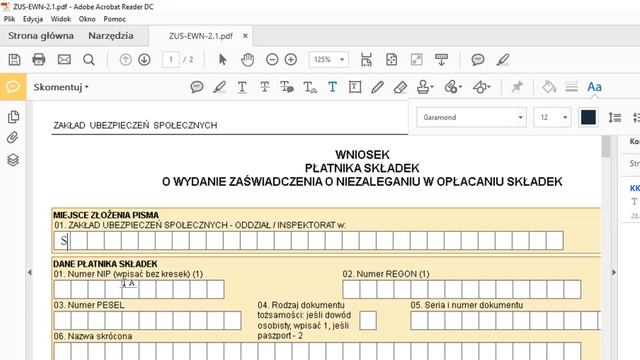
Task: Toggle the keep tool selected pin
Action: point(517,87)
